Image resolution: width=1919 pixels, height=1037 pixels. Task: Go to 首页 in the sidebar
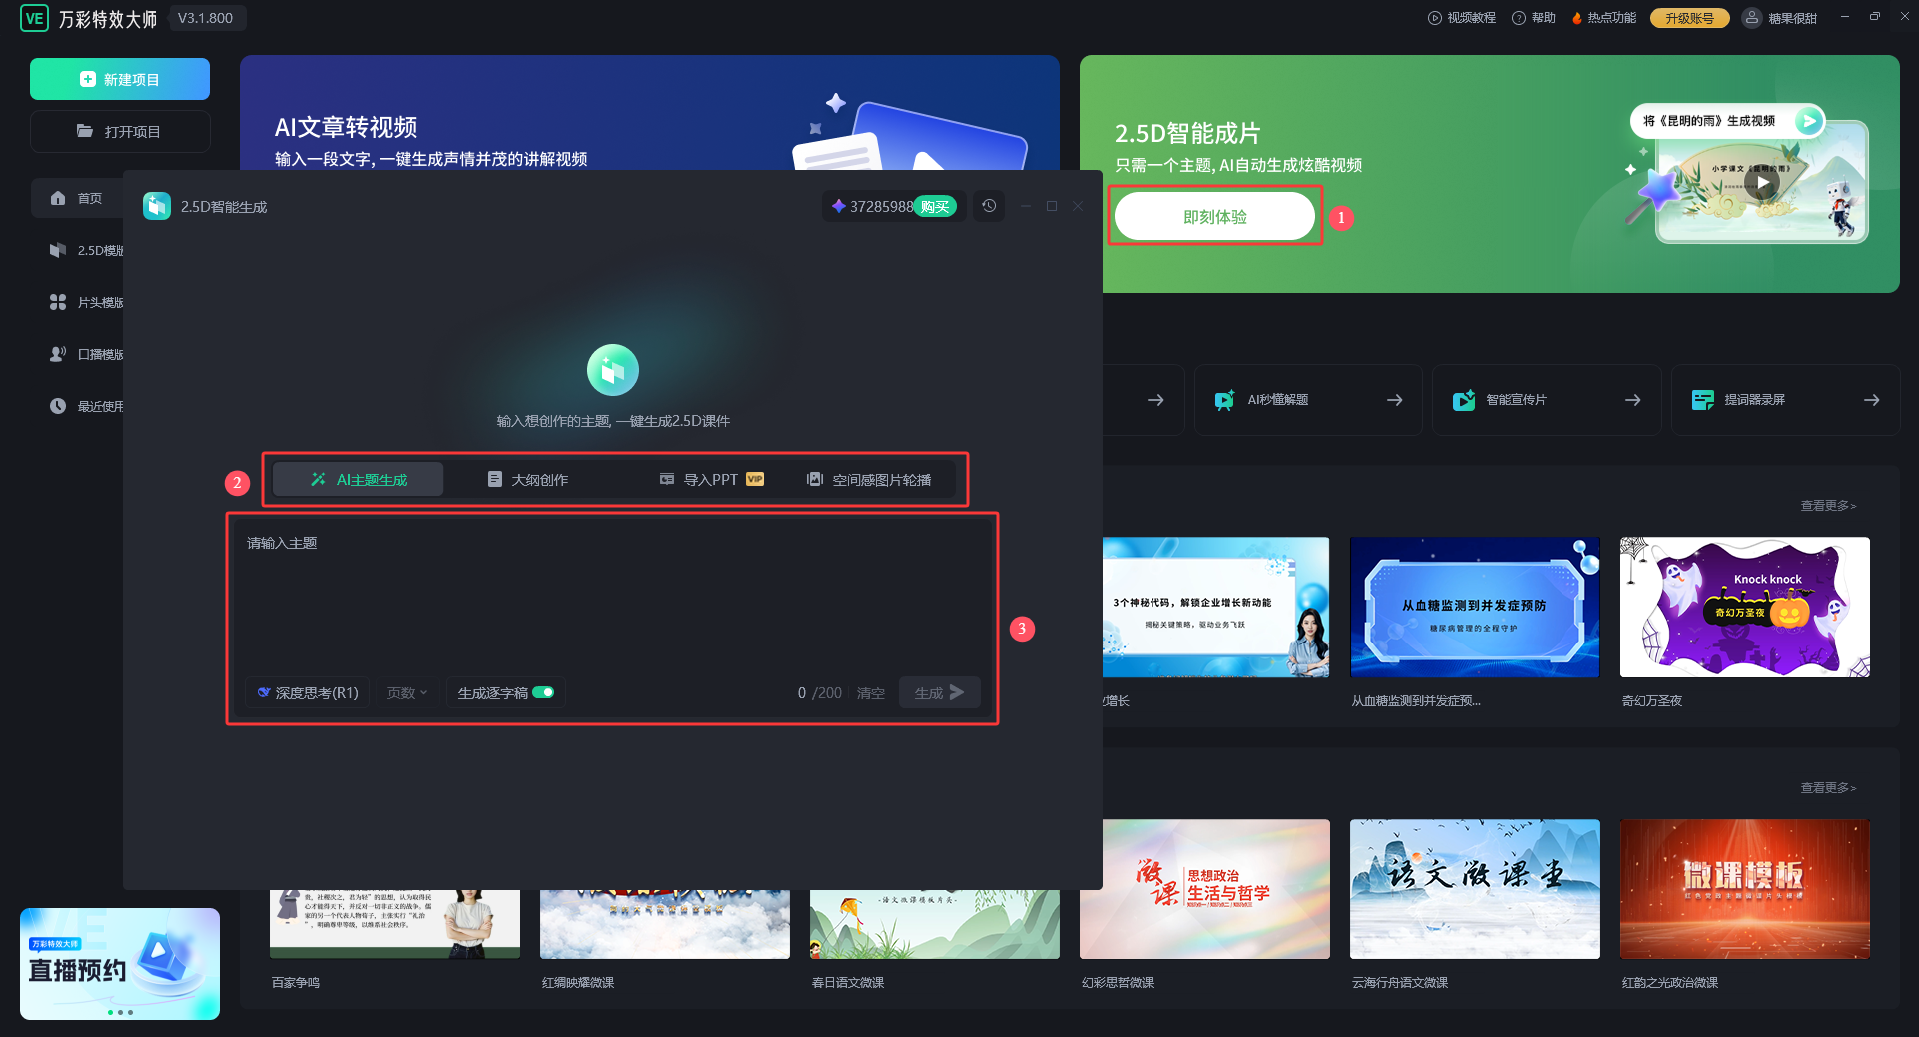coord(78,198)
